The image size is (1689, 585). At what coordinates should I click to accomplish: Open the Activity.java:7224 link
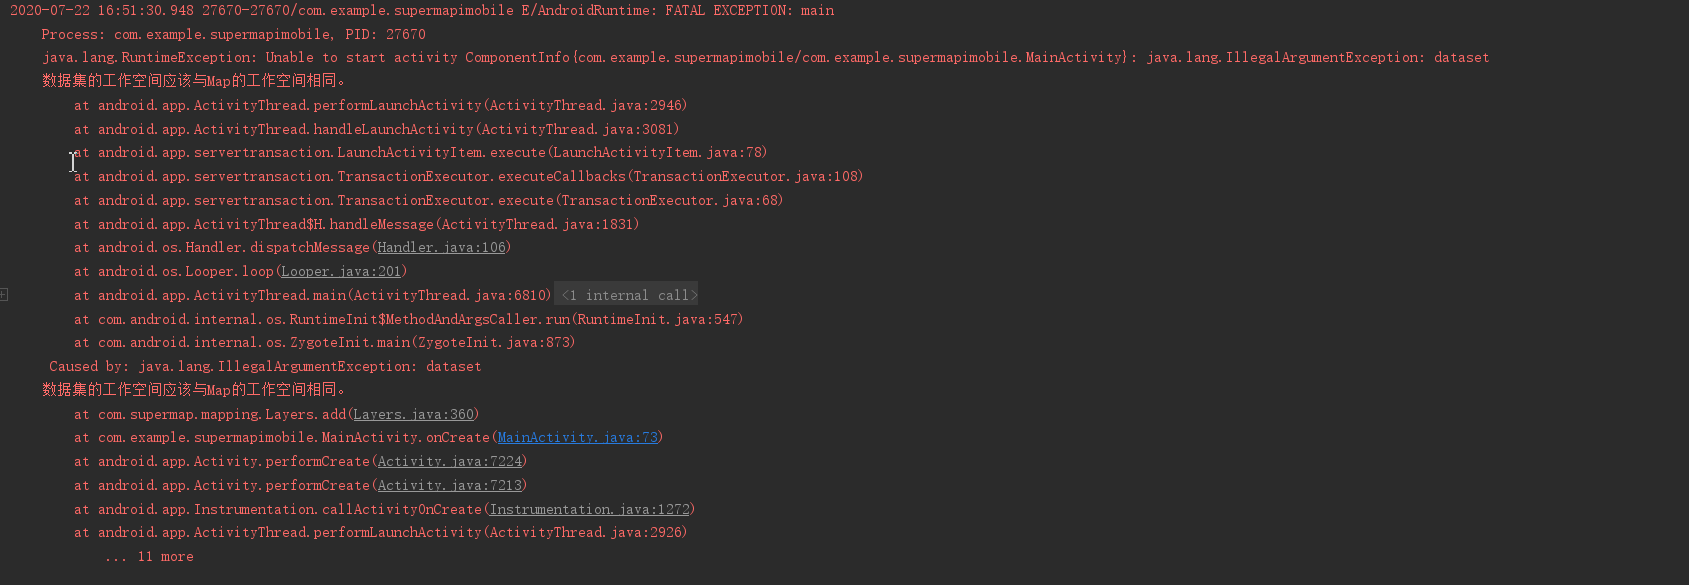point(449,462)
